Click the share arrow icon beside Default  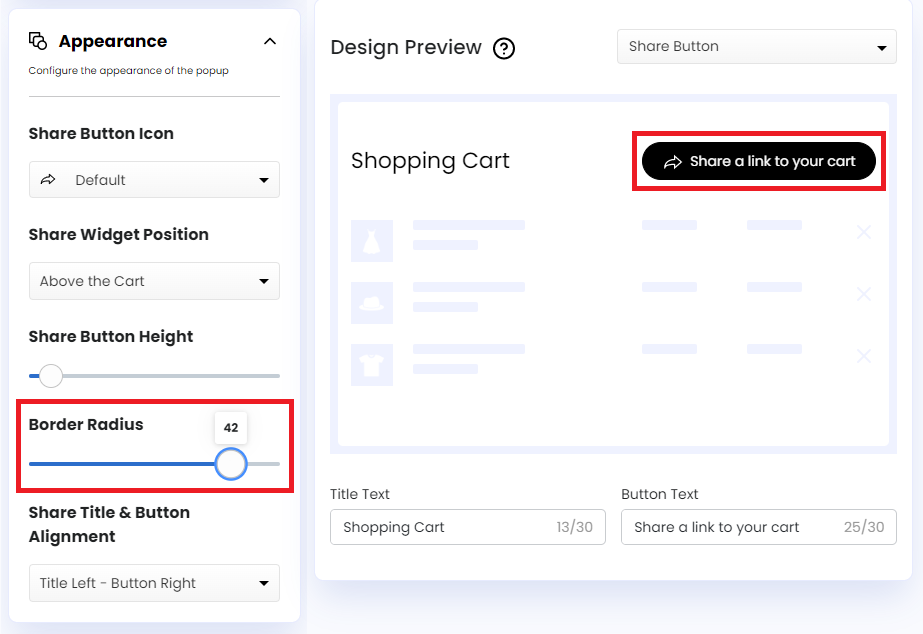[47, 180]
